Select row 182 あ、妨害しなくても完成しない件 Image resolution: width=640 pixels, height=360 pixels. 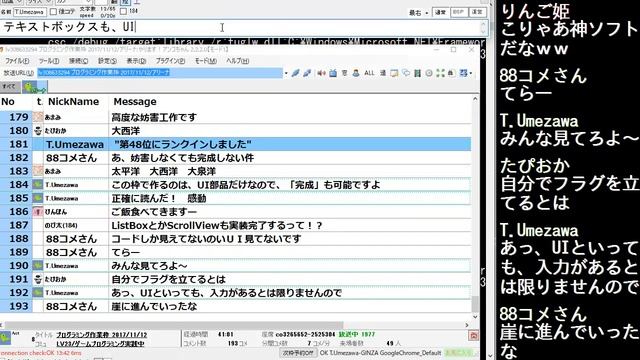236,158
